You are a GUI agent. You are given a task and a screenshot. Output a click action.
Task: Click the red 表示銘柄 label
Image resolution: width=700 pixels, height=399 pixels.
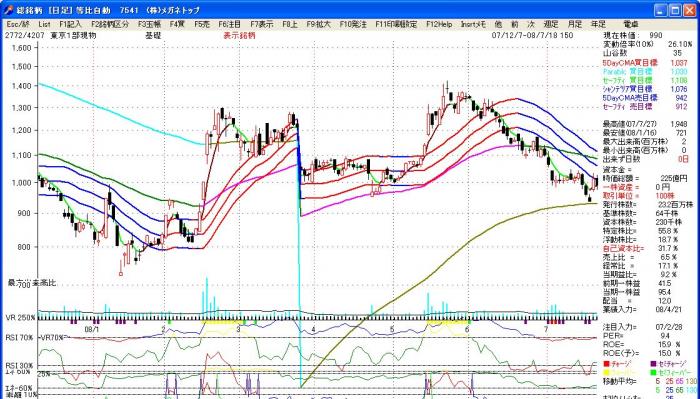pos(239,35)
